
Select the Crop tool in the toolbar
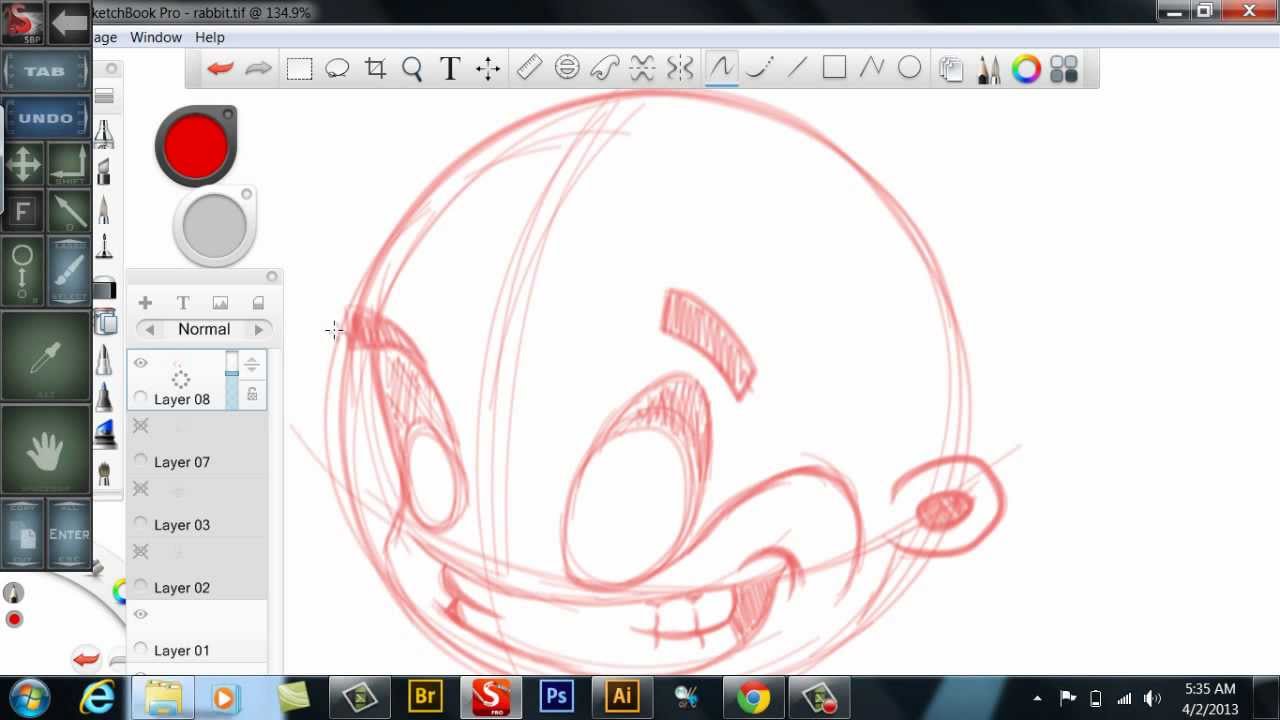375,68
